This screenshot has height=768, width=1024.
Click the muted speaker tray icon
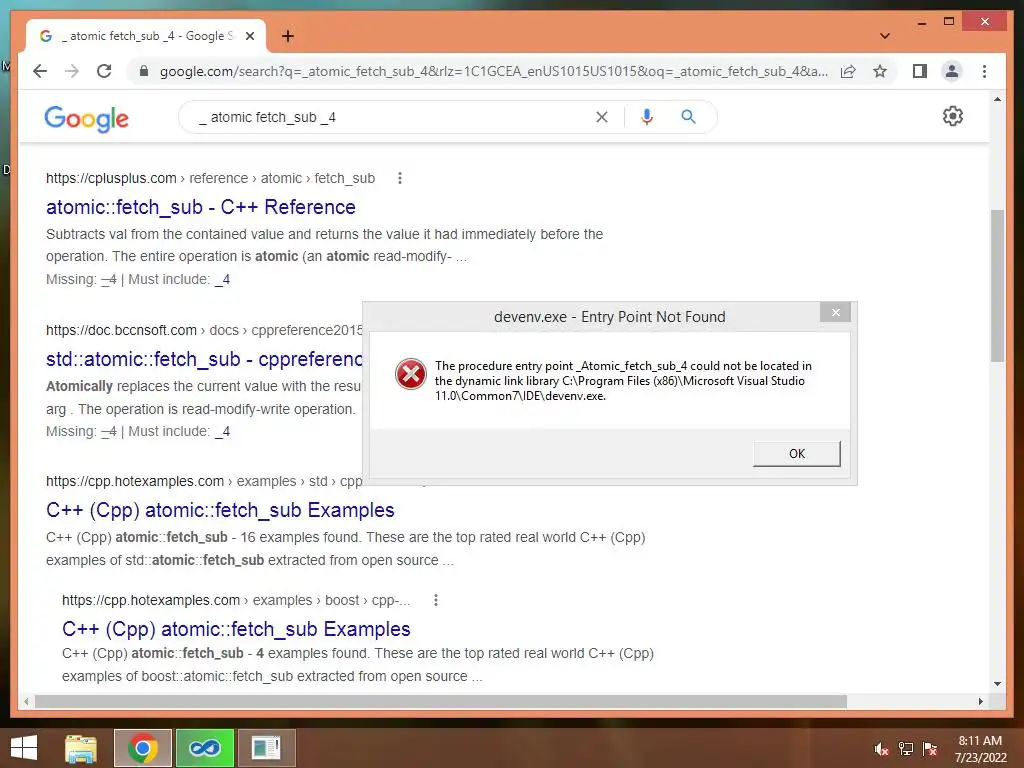tap(882, 749)
